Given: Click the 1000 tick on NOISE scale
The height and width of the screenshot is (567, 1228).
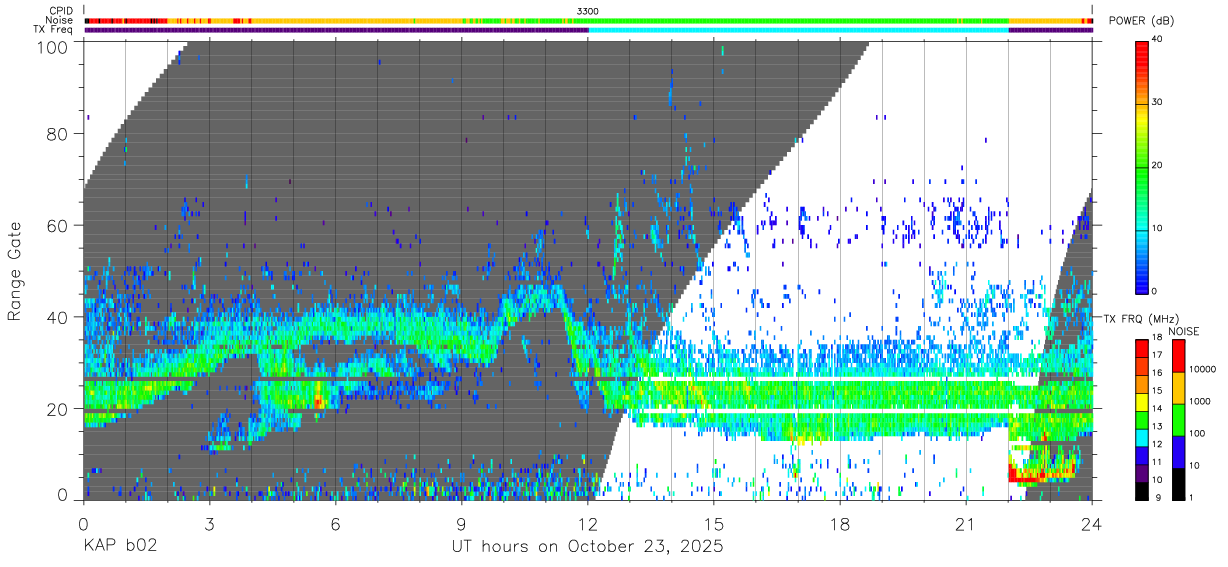Looking at the screenshot, I should pyautogui.click(x=1199, y=401).
